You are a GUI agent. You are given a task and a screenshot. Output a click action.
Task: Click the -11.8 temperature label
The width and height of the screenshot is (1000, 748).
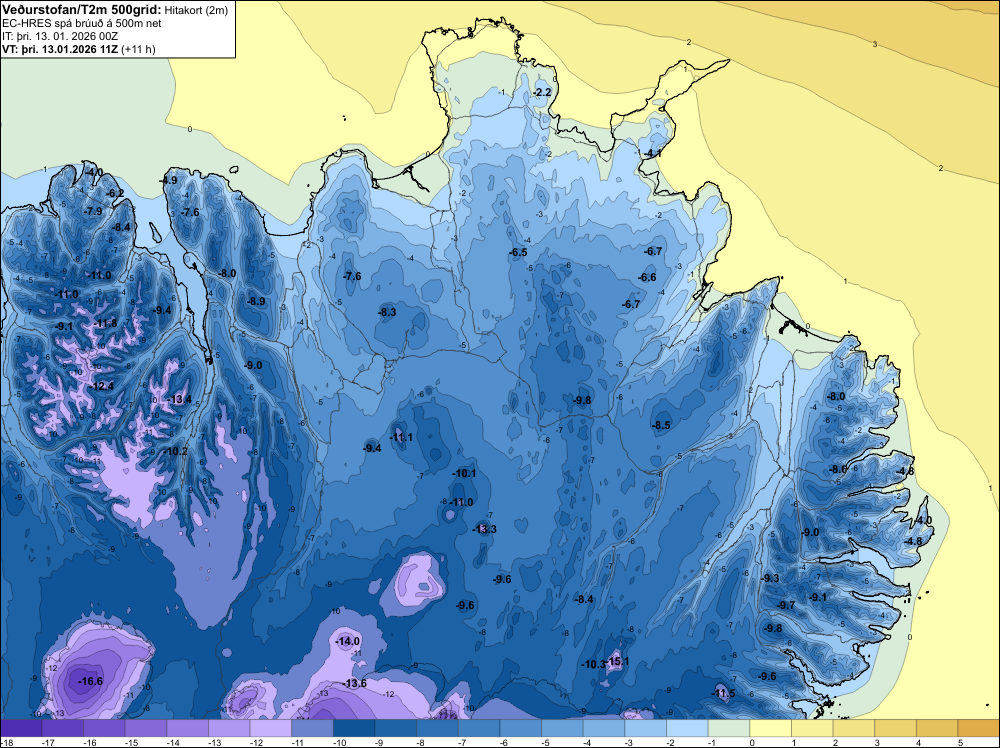click(x=105, y=323)
